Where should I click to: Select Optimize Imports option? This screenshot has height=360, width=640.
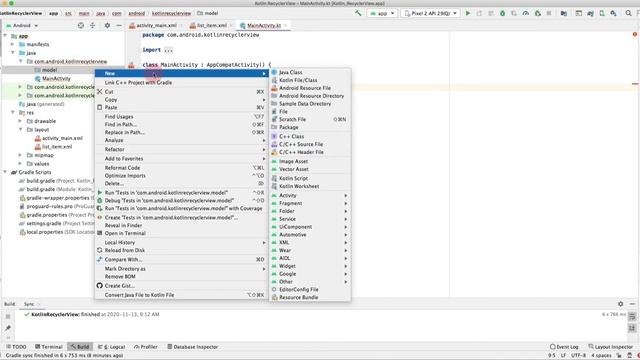(x=182, y=176)
